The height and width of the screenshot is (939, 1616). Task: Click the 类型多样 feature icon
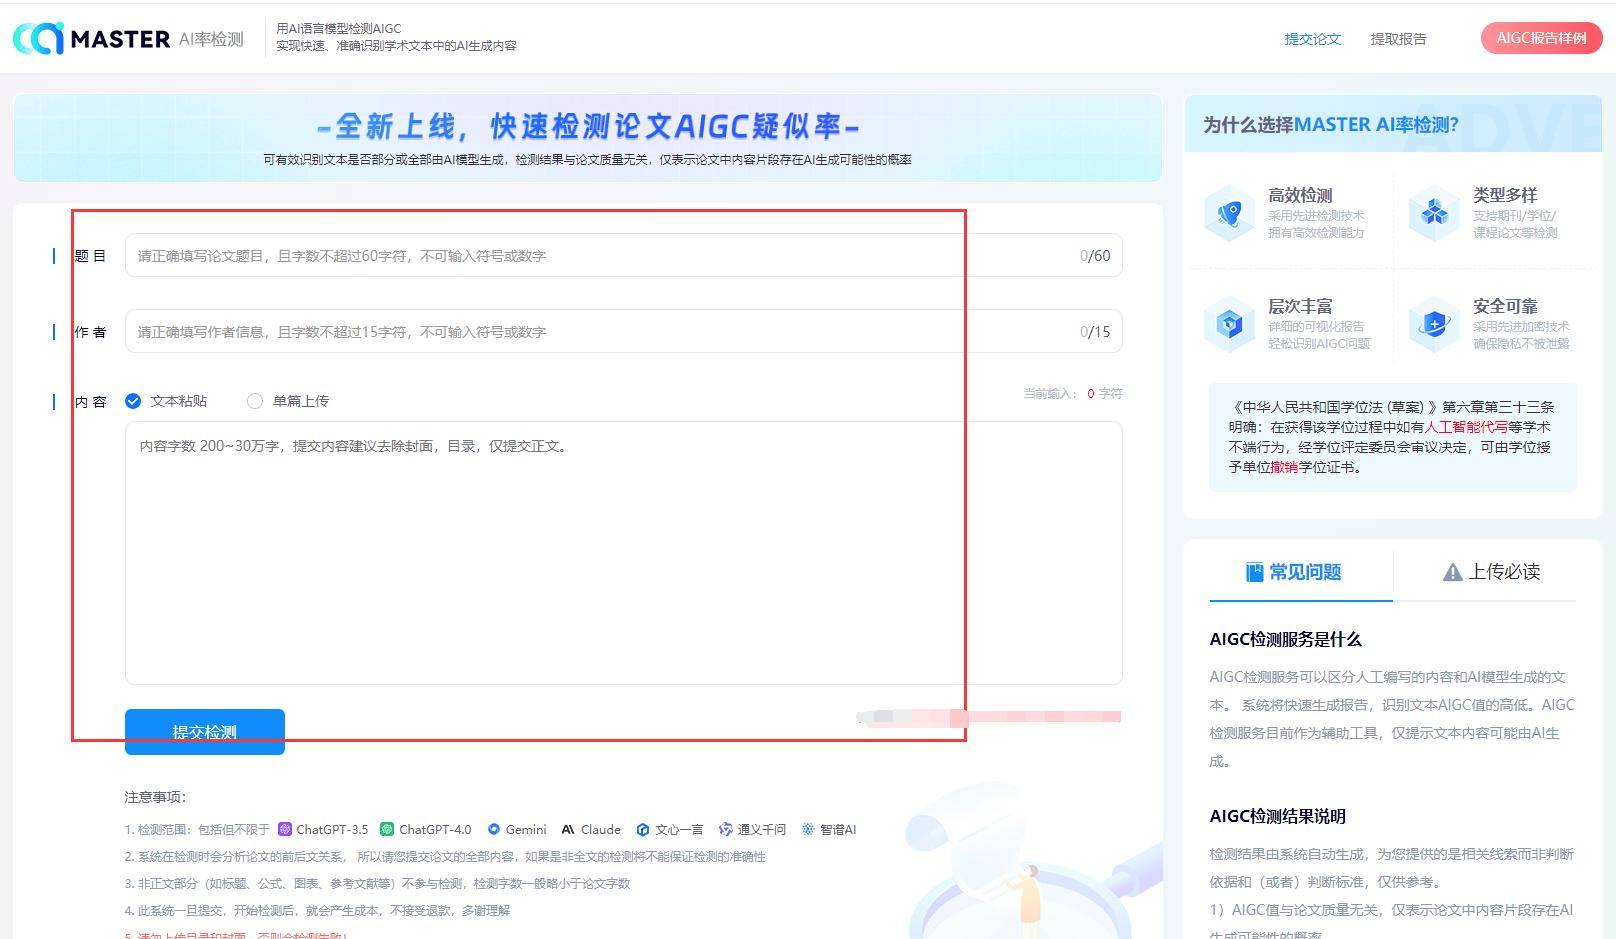1434,213
